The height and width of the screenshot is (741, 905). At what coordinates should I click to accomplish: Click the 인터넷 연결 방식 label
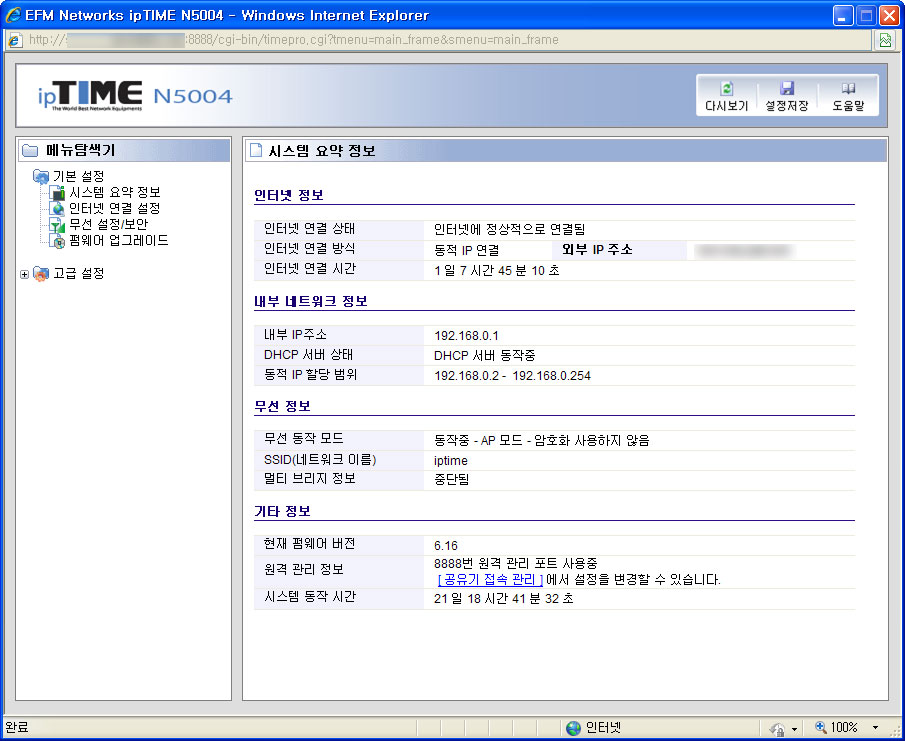pos(309,249)
